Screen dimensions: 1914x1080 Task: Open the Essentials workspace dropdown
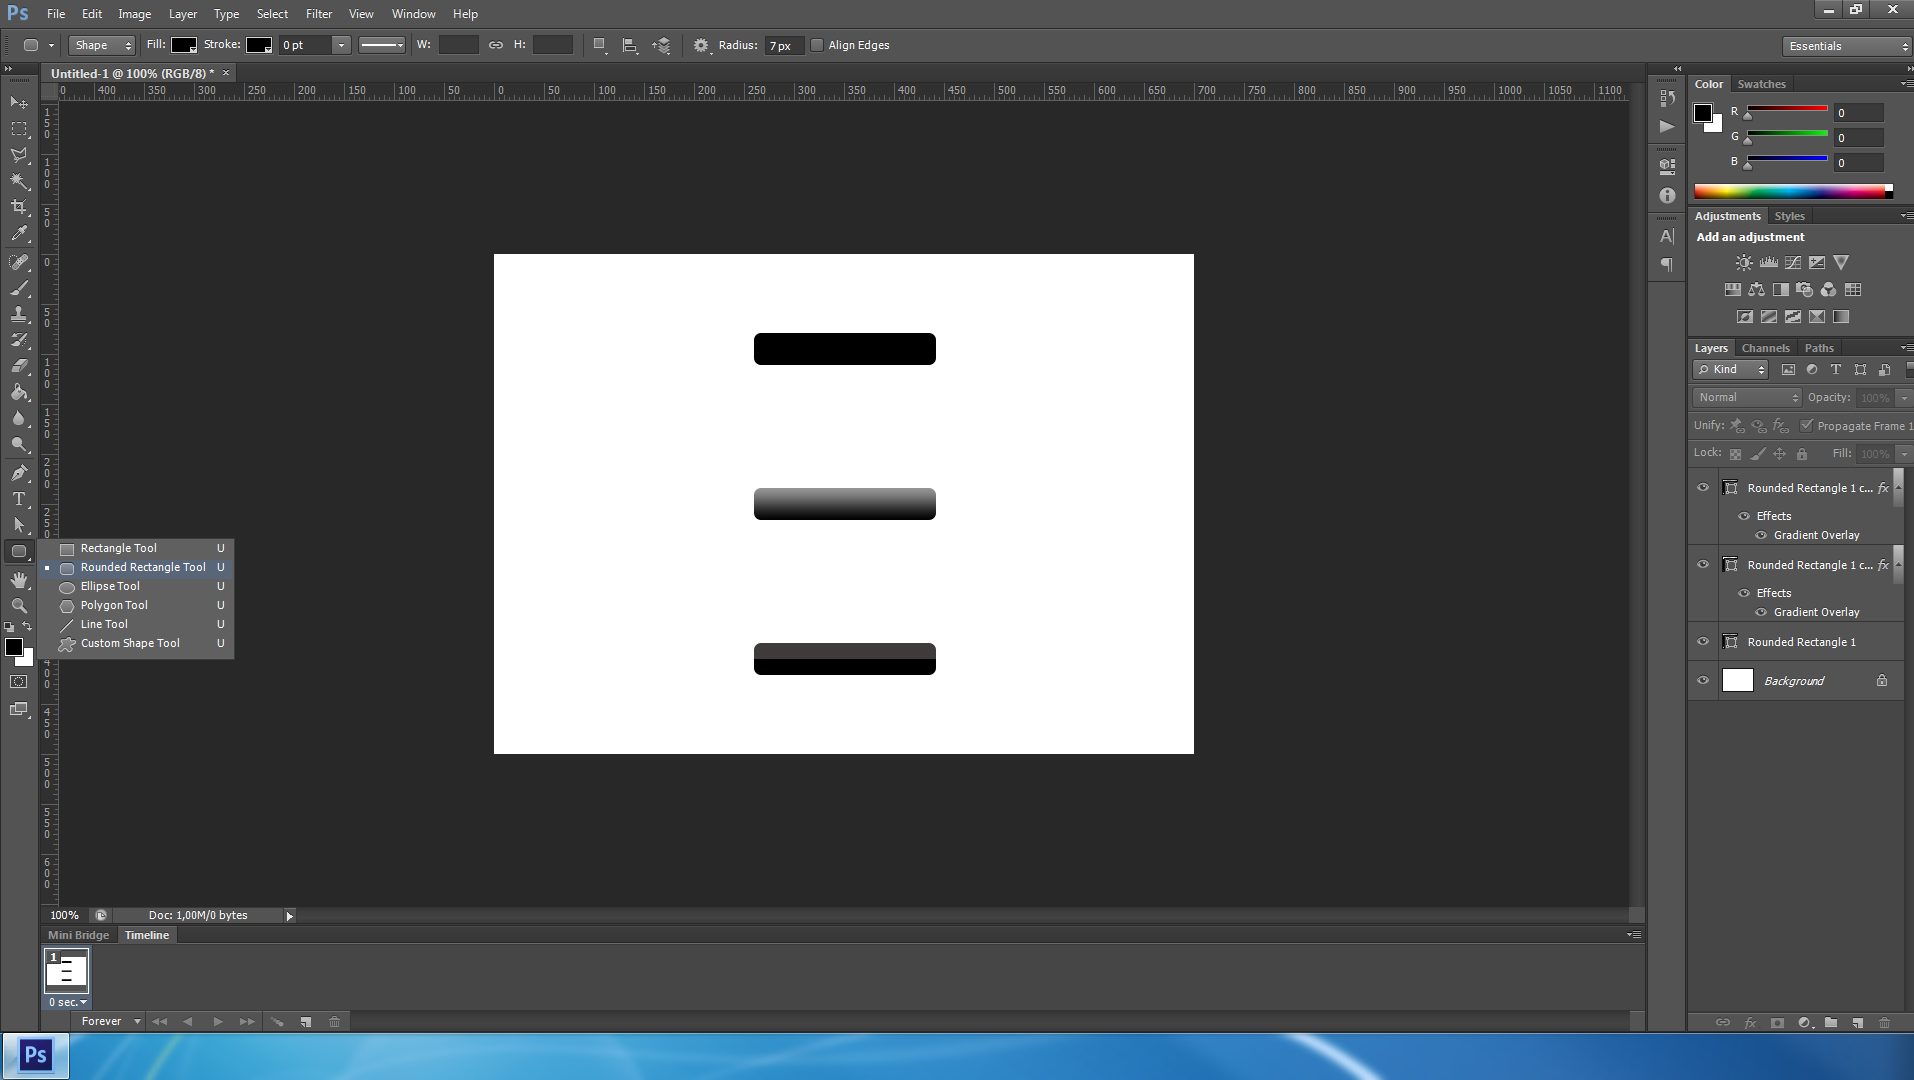(1846, 46)
